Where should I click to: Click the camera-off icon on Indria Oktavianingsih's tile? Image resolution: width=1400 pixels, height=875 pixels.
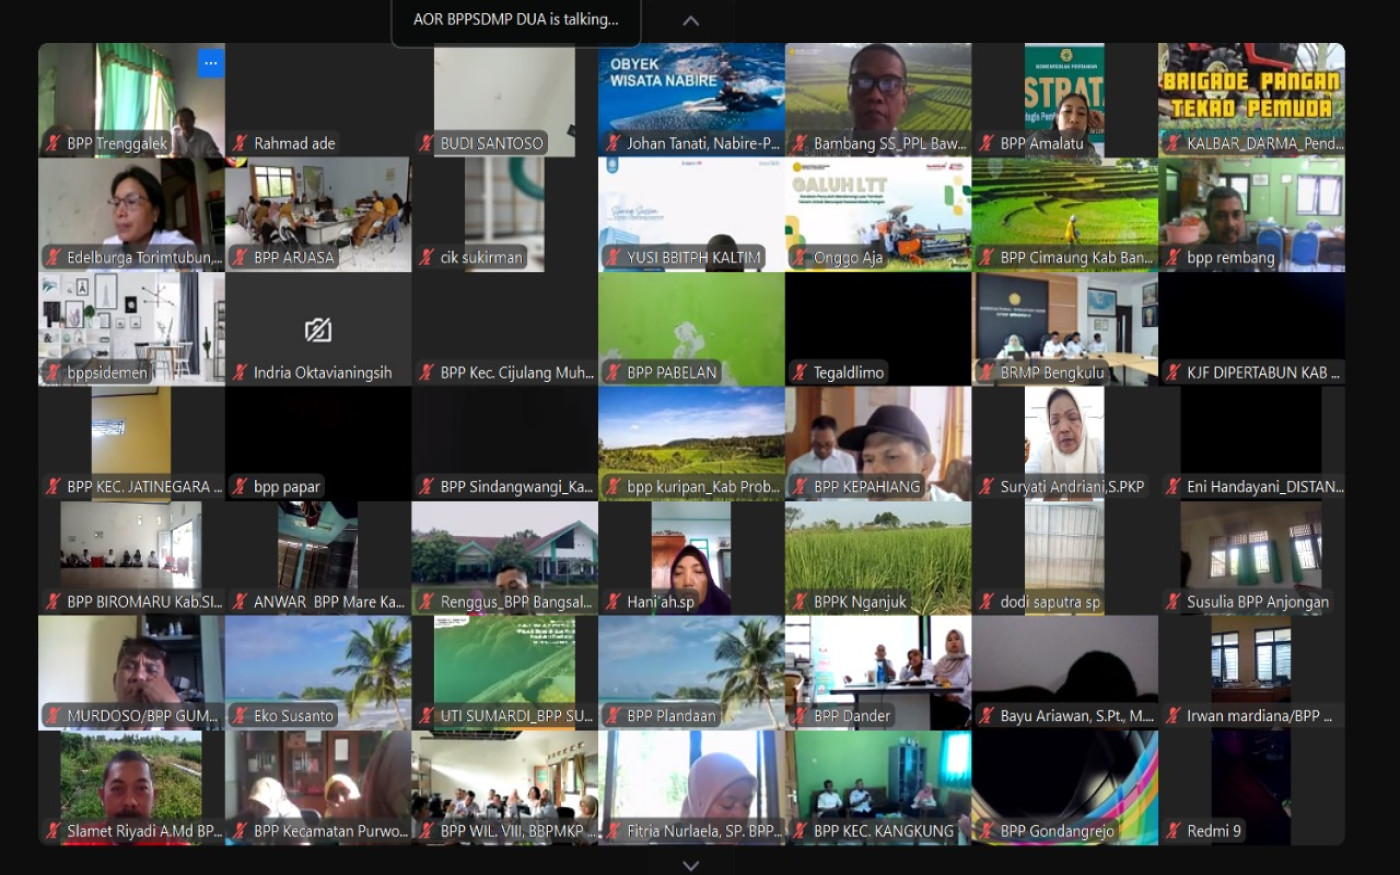tap(318, 330)
